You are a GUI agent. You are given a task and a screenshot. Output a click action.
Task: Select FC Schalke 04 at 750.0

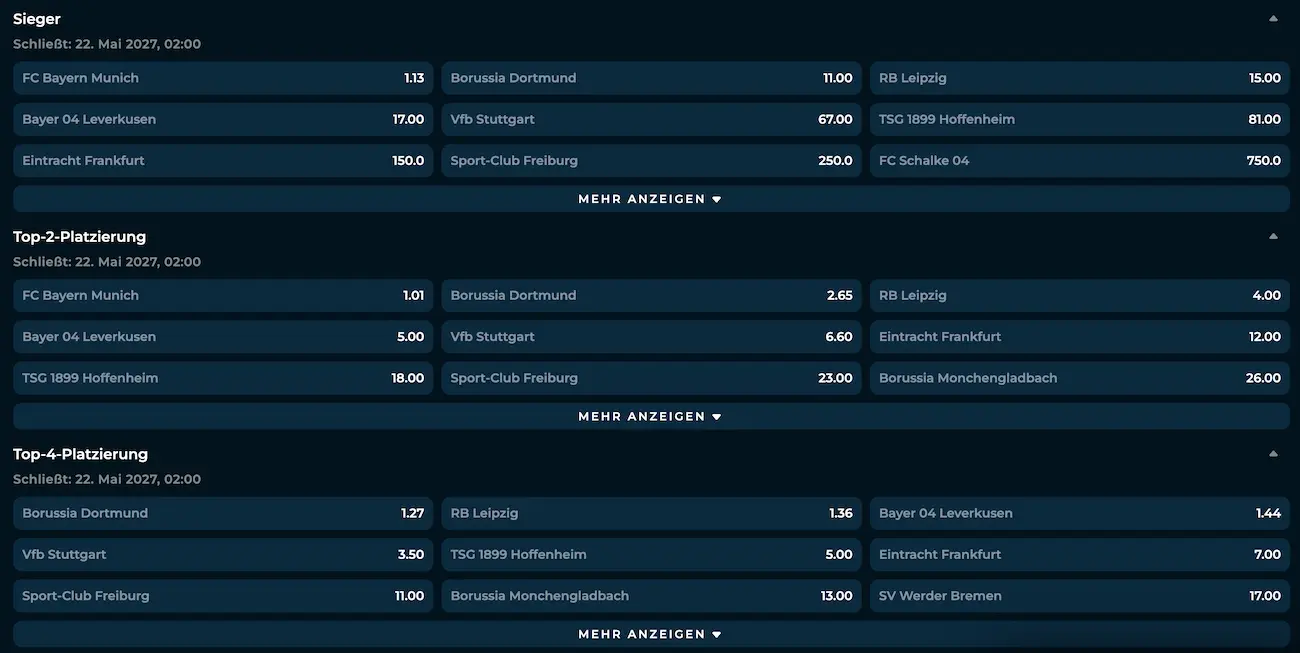(x=1080, y=160)
